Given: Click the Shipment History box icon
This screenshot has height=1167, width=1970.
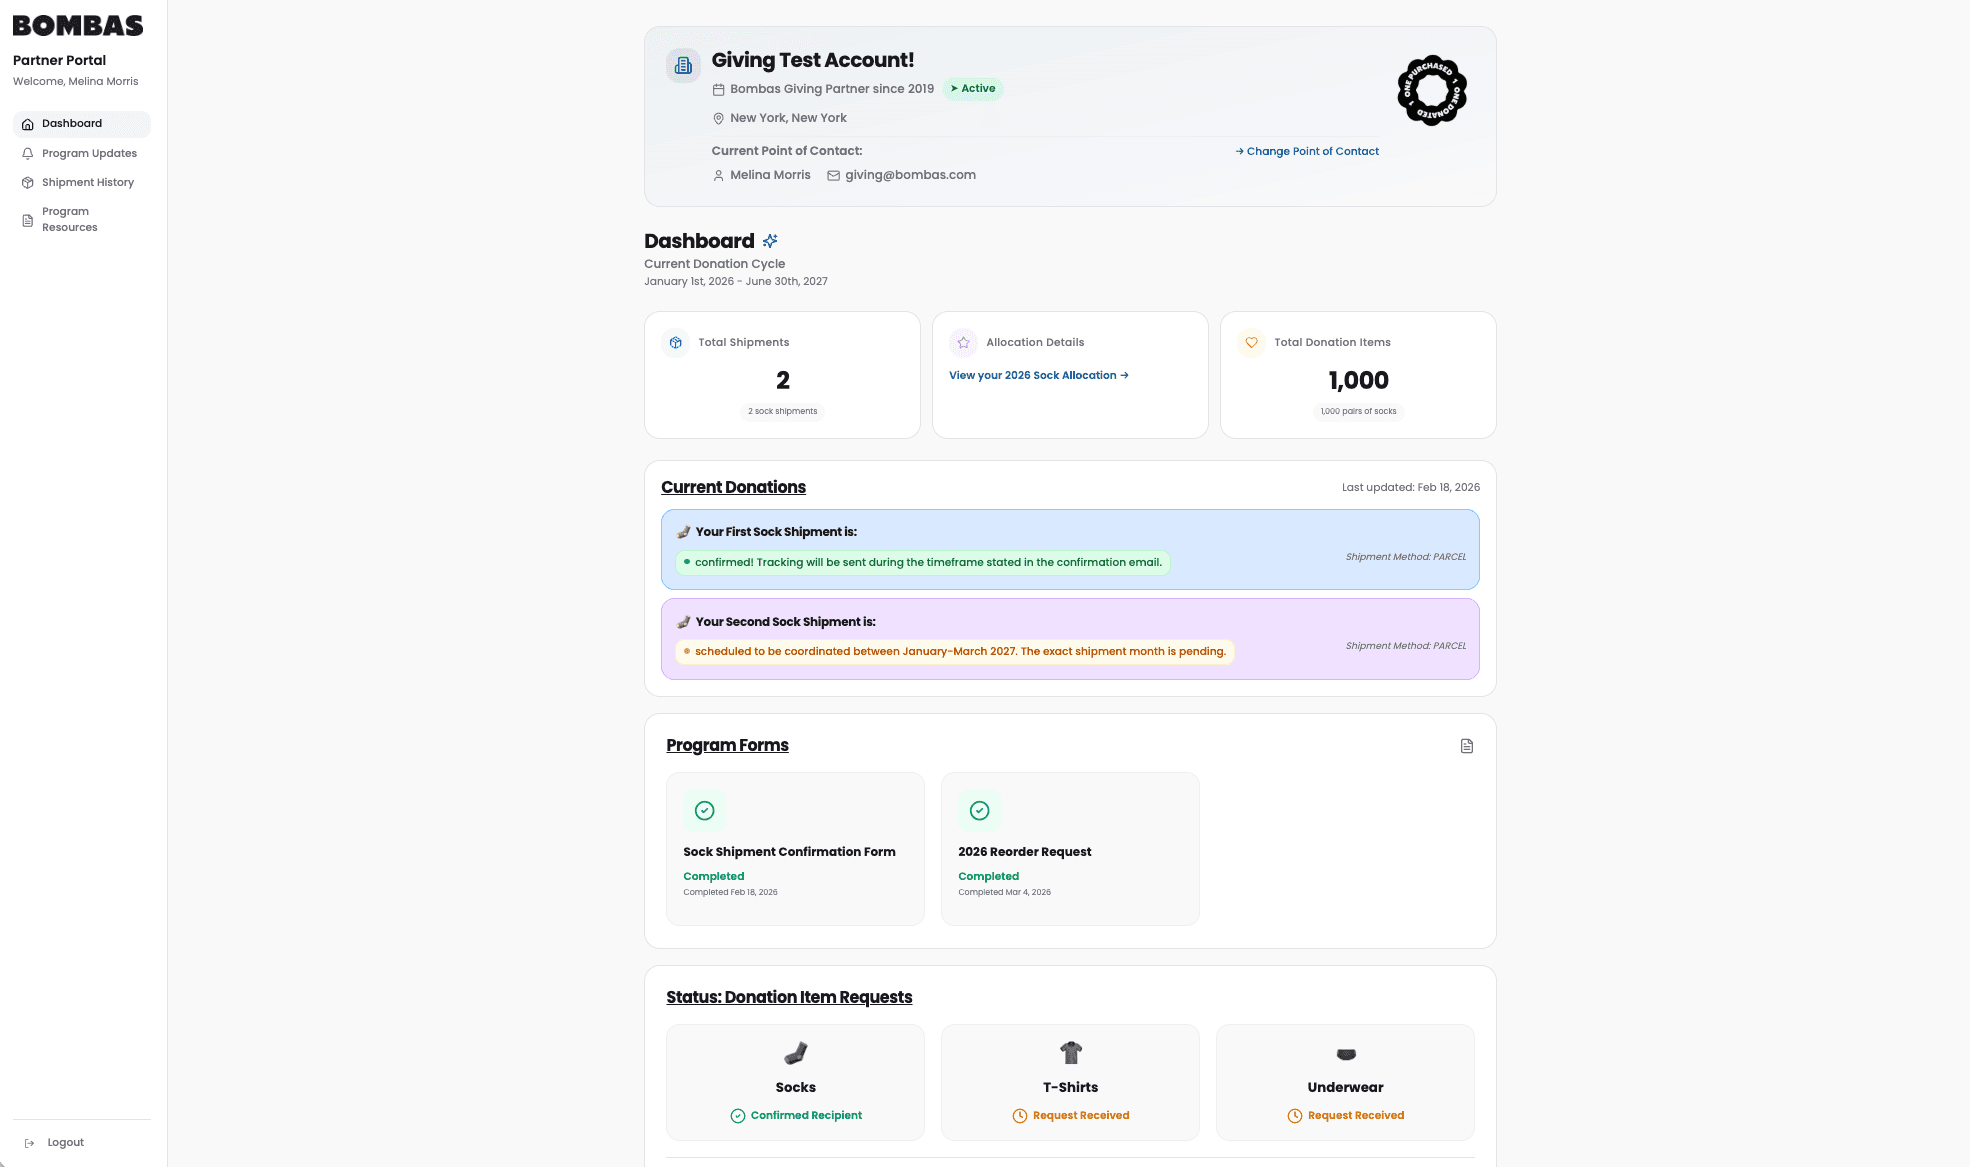Looking at the screenshot, I should pos(28,182).
